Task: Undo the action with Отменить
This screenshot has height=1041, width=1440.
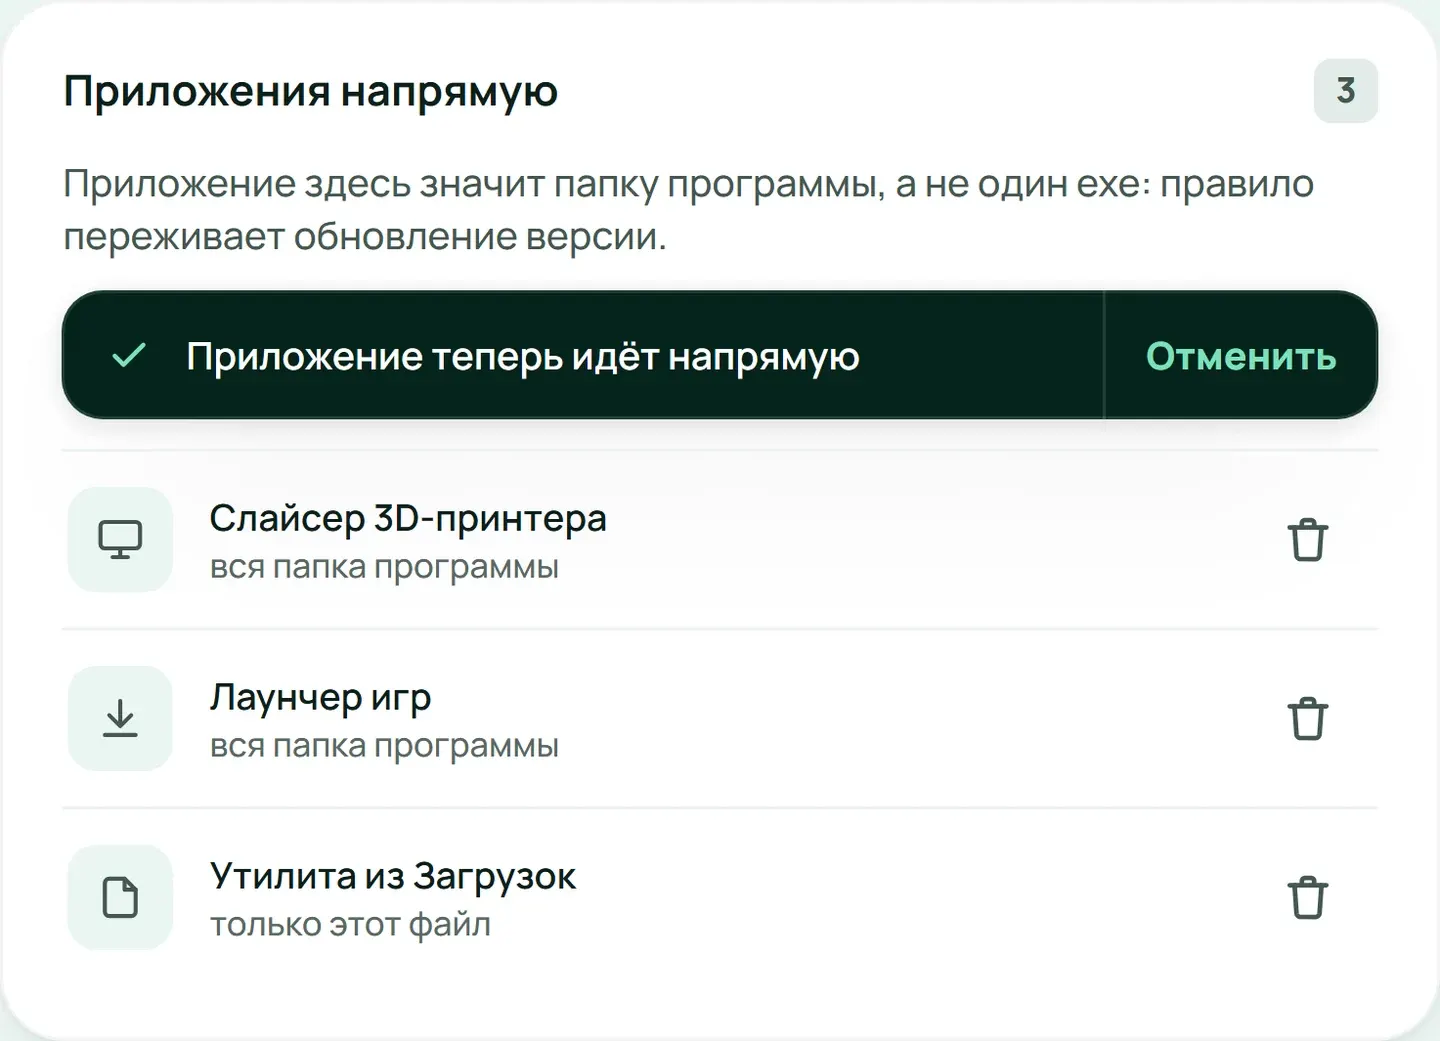Action: tap(1241, 356)
